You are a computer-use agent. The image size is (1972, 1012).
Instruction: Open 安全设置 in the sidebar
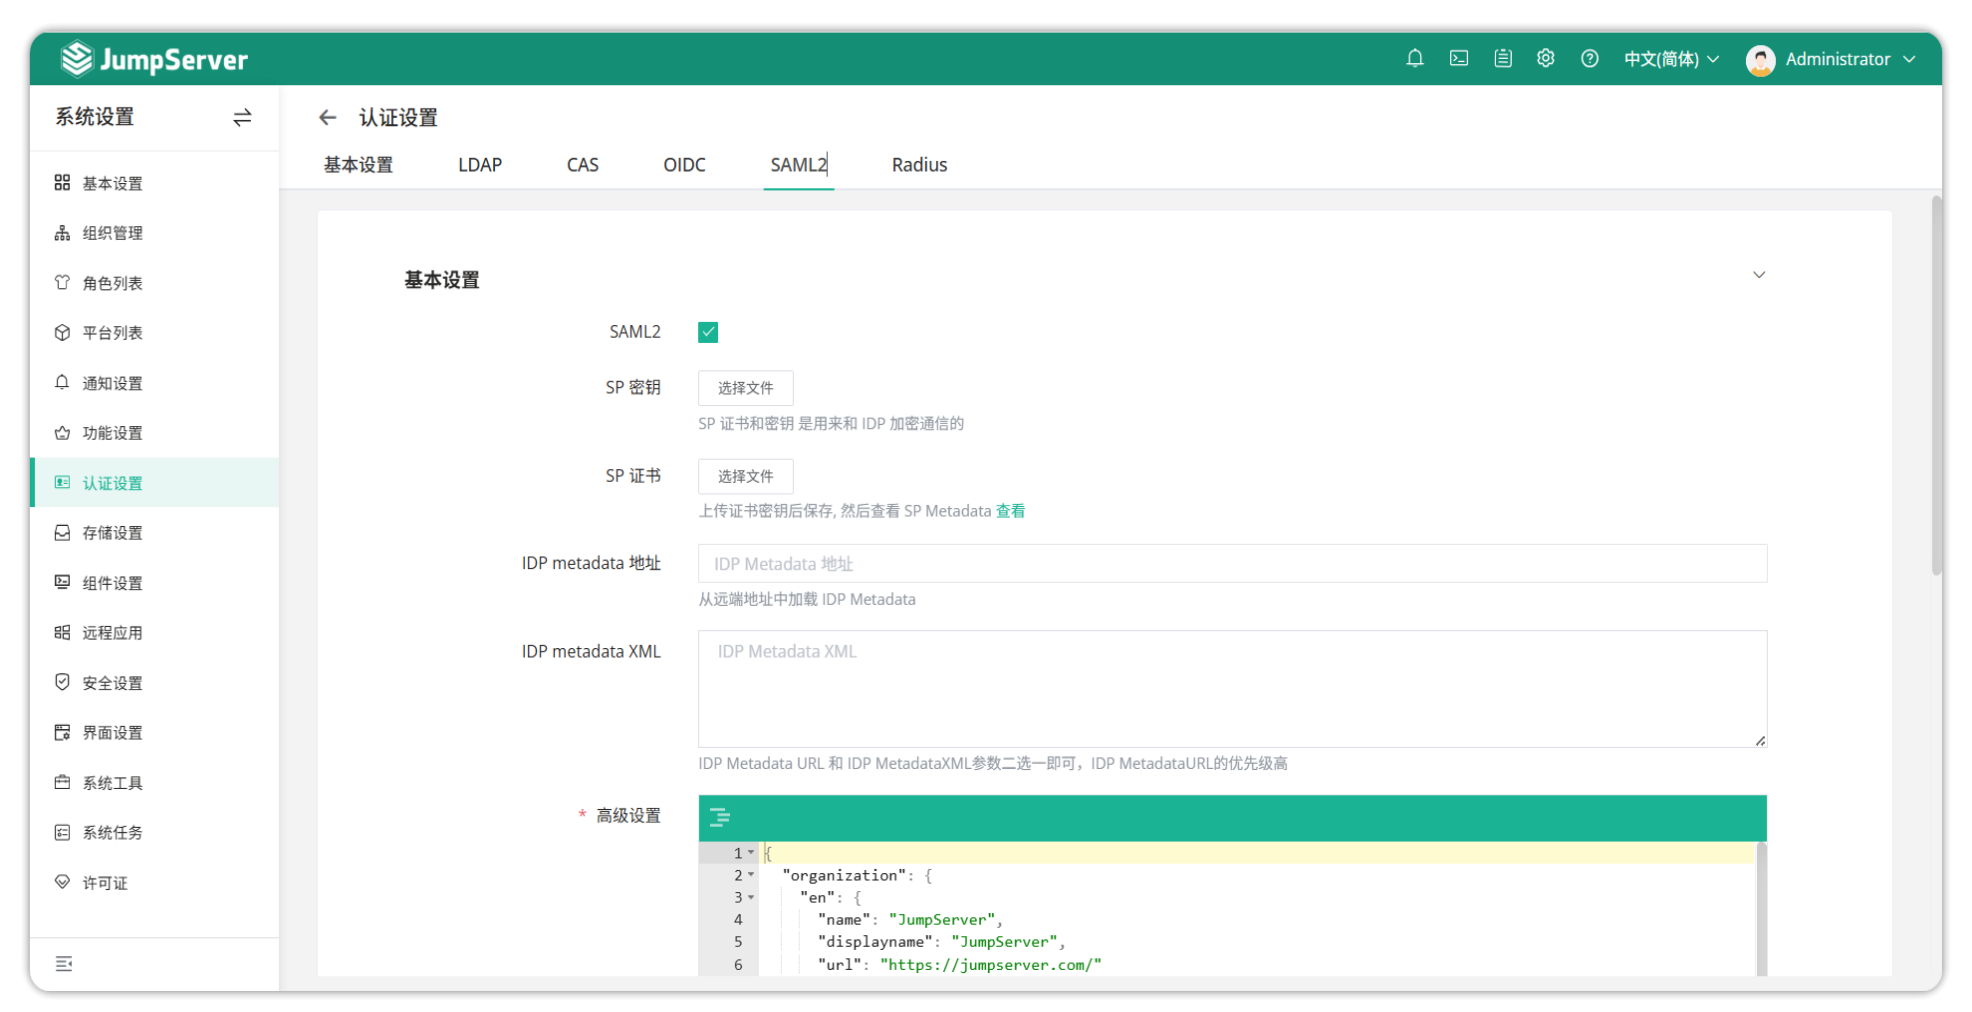(112, 683)
